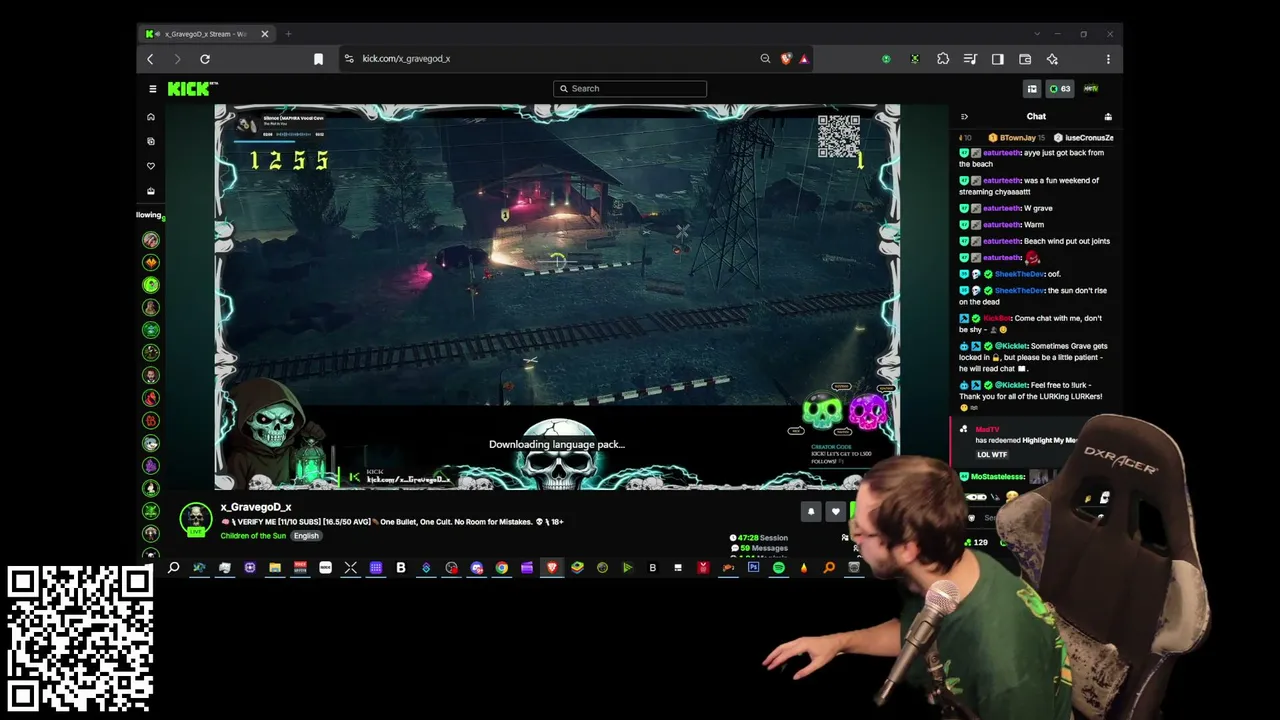
Task: Open Spotify from the taskbar
Action: click(779, 568)
